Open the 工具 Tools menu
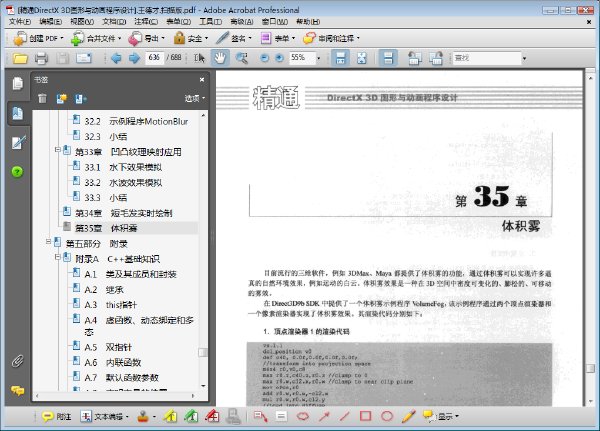Image resolution: width=600 pixels, height=431 pixels. click(210, 22)
